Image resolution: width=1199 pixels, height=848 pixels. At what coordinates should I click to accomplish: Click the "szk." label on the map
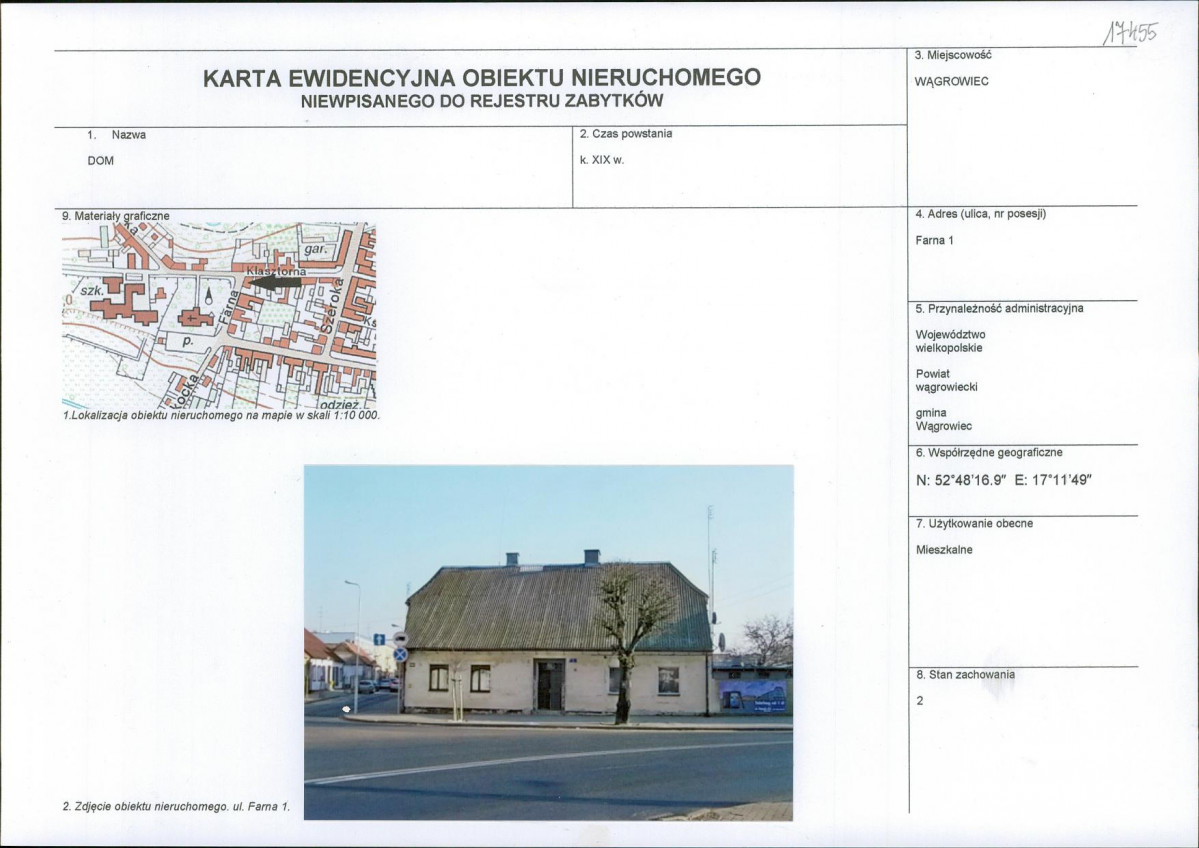pyautogui.click(x=92, y=291)
